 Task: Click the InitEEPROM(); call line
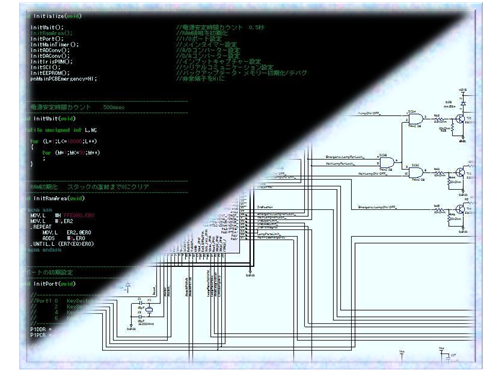pyautogui.click(x=50, y=73)
